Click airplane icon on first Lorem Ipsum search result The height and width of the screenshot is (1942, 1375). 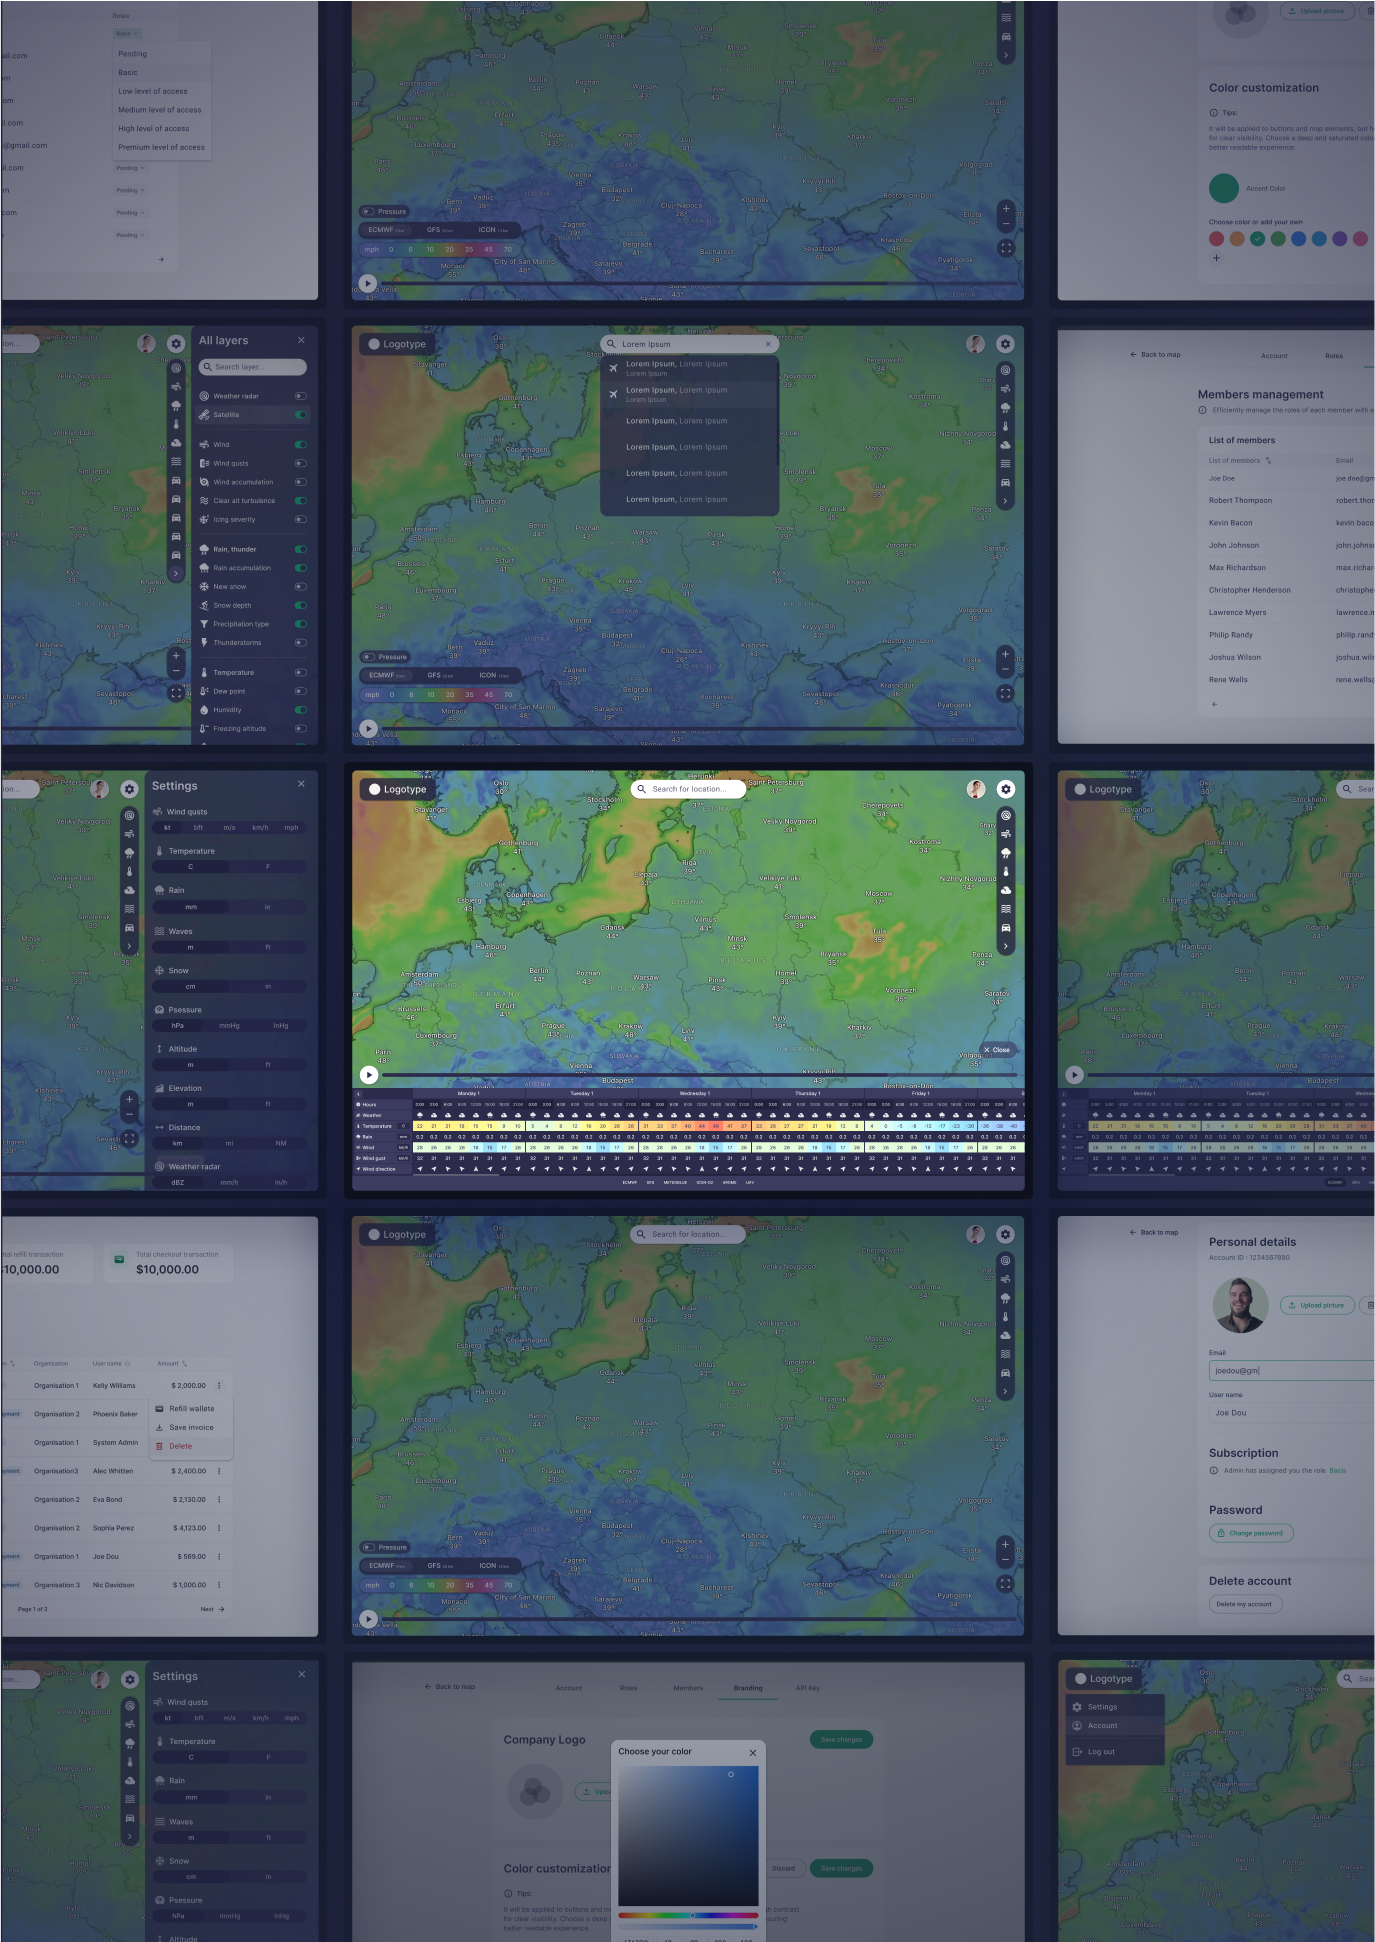[613, 368]
